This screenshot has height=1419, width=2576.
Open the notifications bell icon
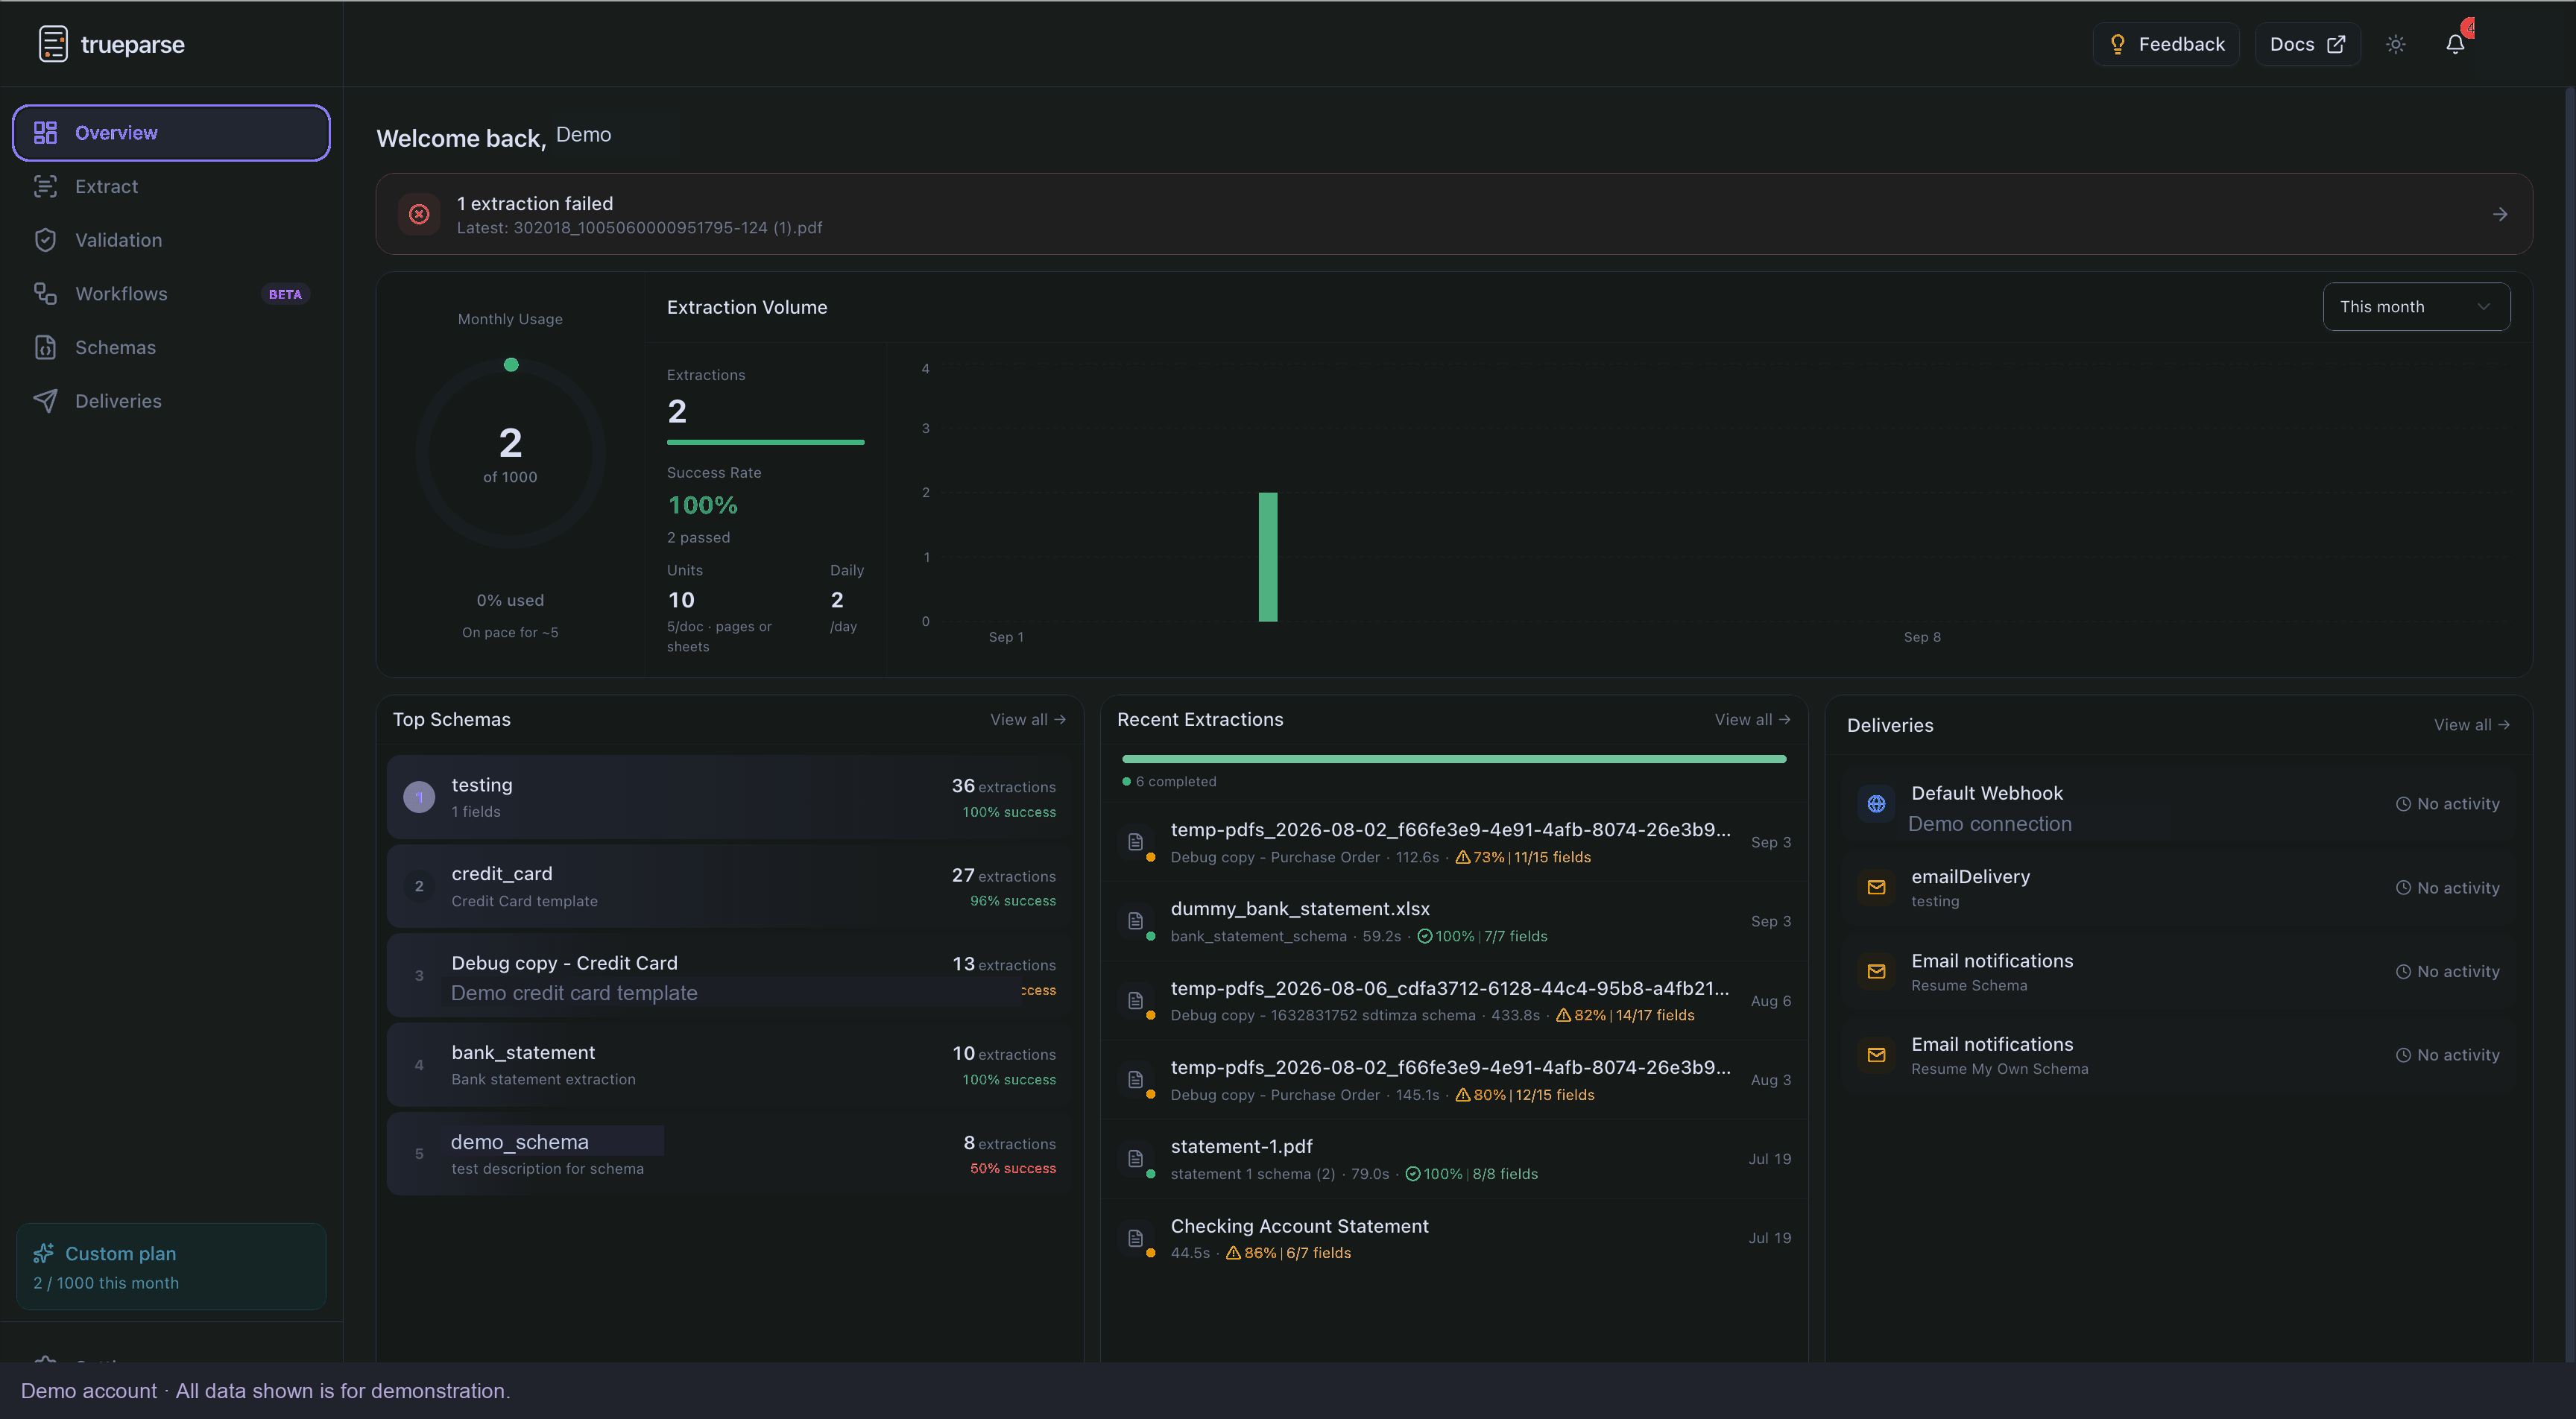(x=2455, y=44)
